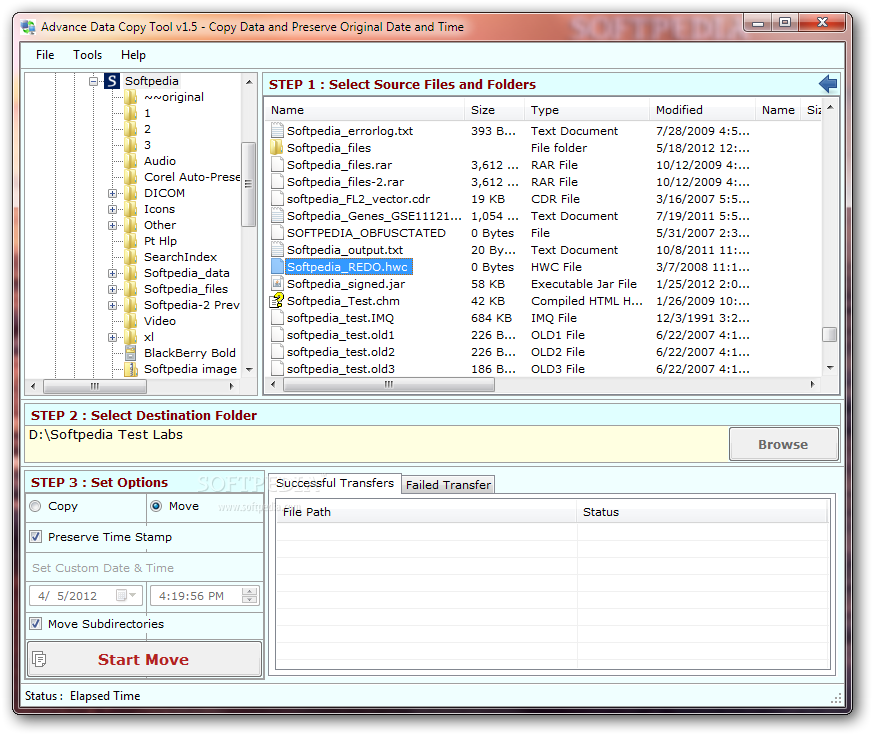Switch to the Successful Transfers tab
This screenshot has width=873, height=735.
tap(335, 483)
